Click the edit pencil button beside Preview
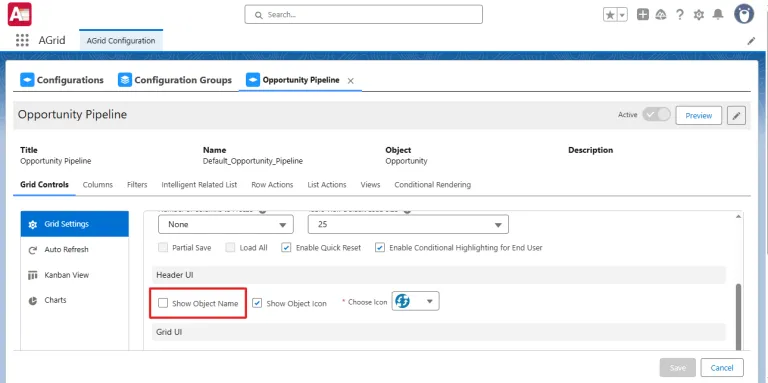This screenshot has width=768, height=383. pos(736,116)
